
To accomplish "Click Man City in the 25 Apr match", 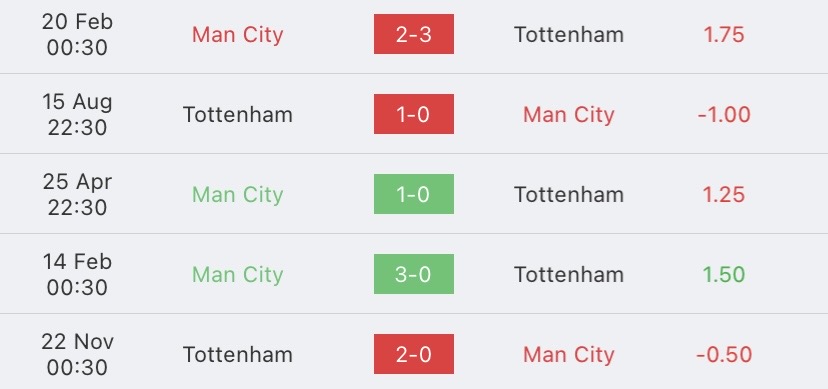I will [238, 195].
